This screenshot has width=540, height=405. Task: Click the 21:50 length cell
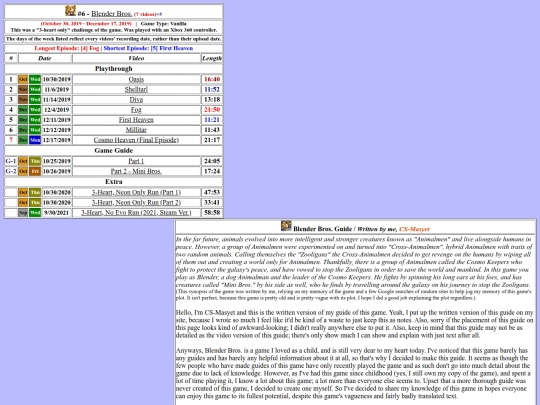[x=212, y=110]
